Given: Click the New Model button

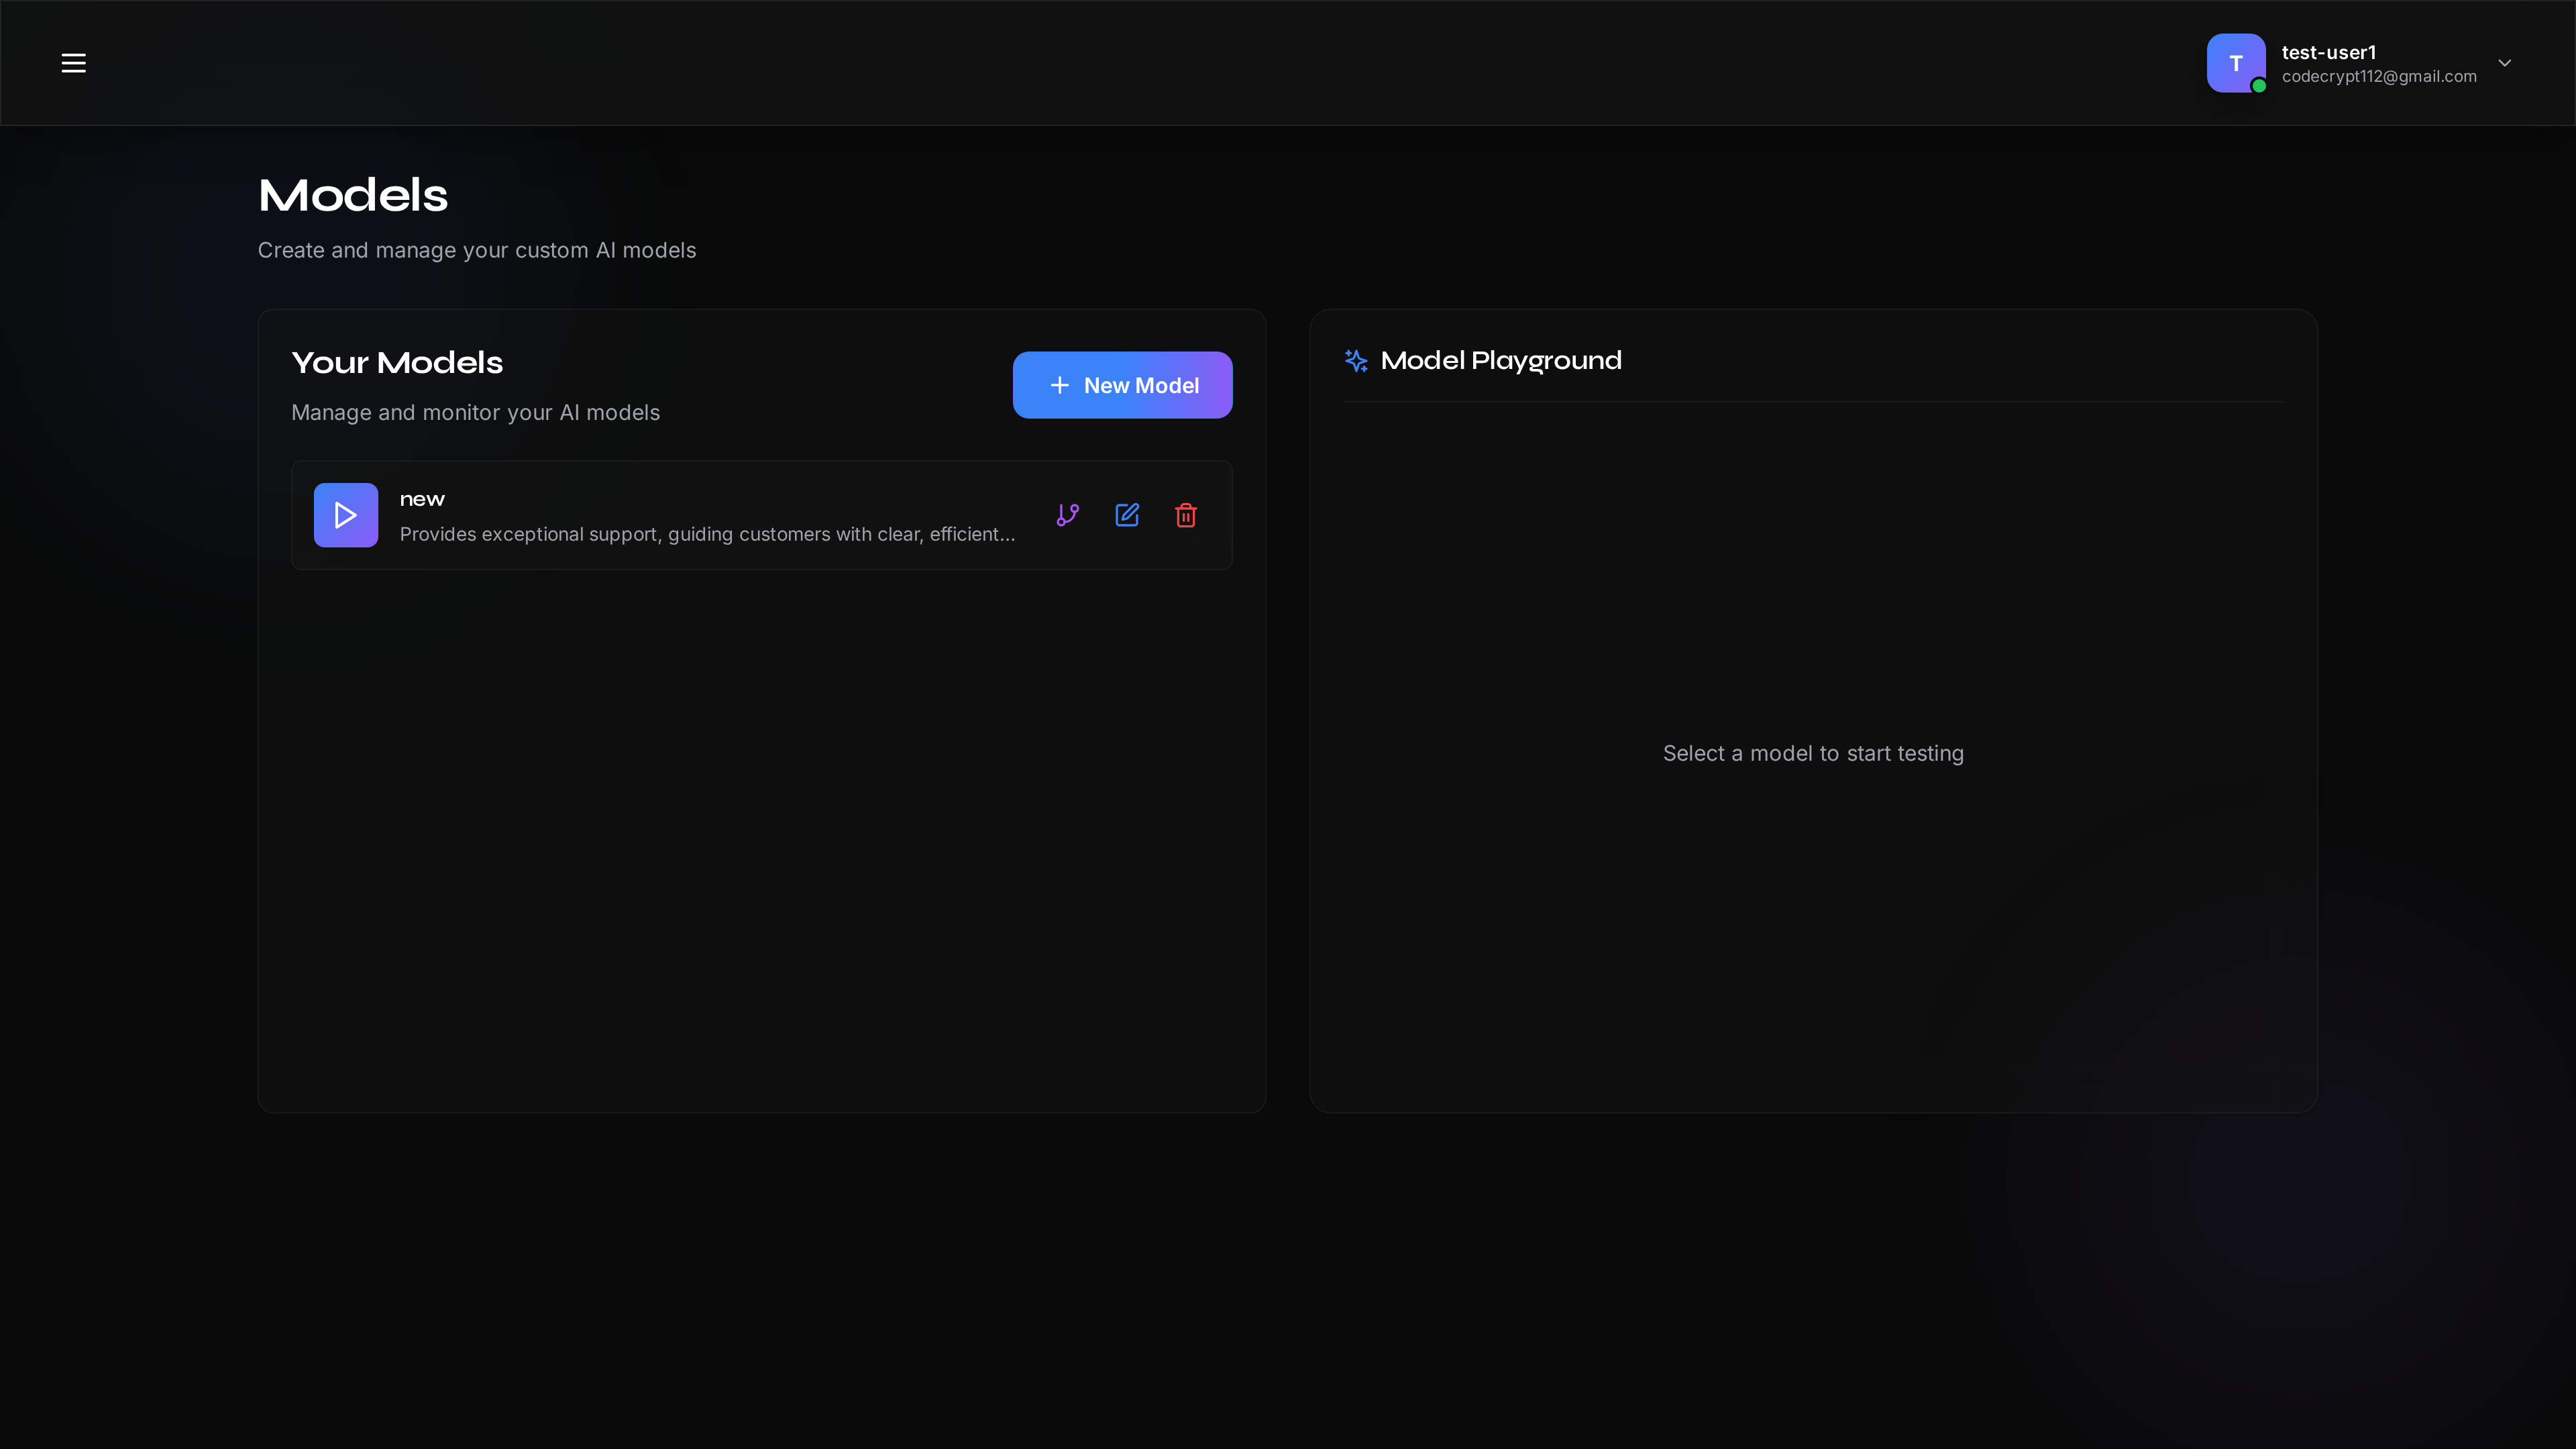Looking at the screenshot, I should coord(1122,384).
